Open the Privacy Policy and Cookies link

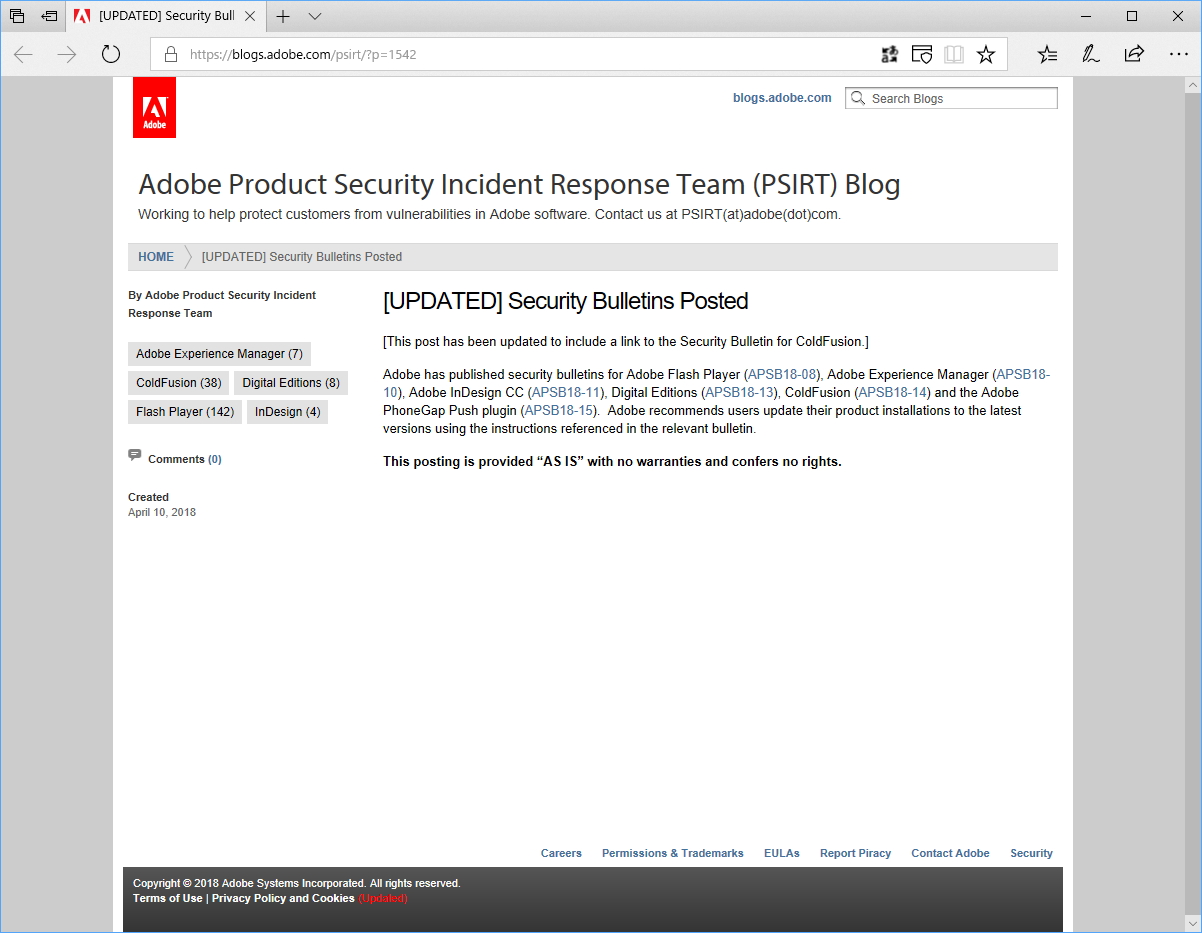[283, 898]
